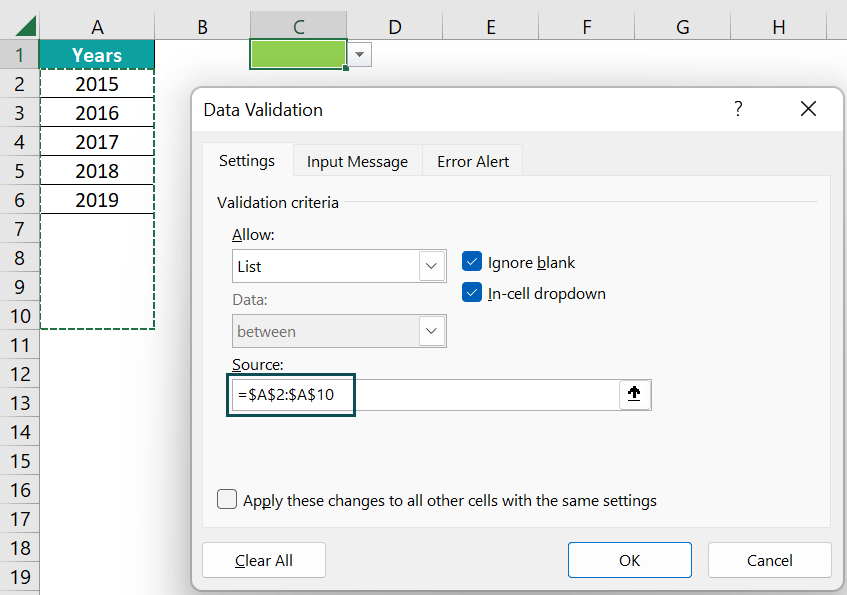Viewport: 847px width, 595px height.
Task: Click the row 19 header
Action: (x=18, y=577)
